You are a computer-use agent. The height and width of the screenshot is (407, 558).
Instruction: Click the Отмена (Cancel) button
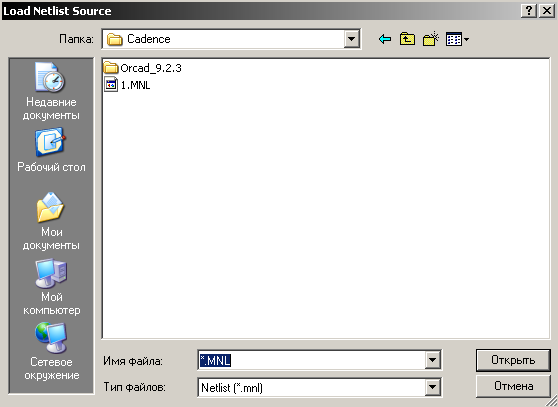(x=513, y=386)
